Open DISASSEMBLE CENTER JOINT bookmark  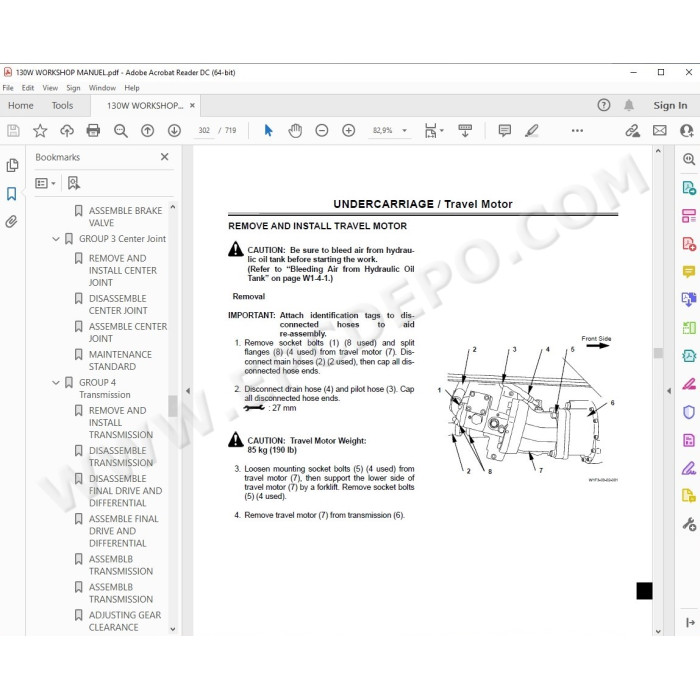(118, 304)
